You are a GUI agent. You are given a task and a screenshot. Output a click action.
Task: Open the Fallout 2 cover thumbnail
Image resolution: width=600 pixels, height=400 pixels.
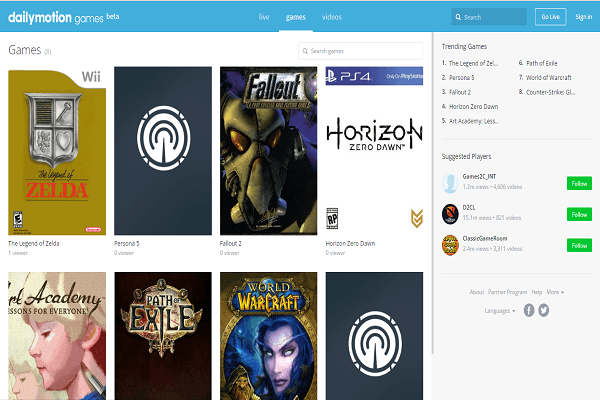pos(268,151)
